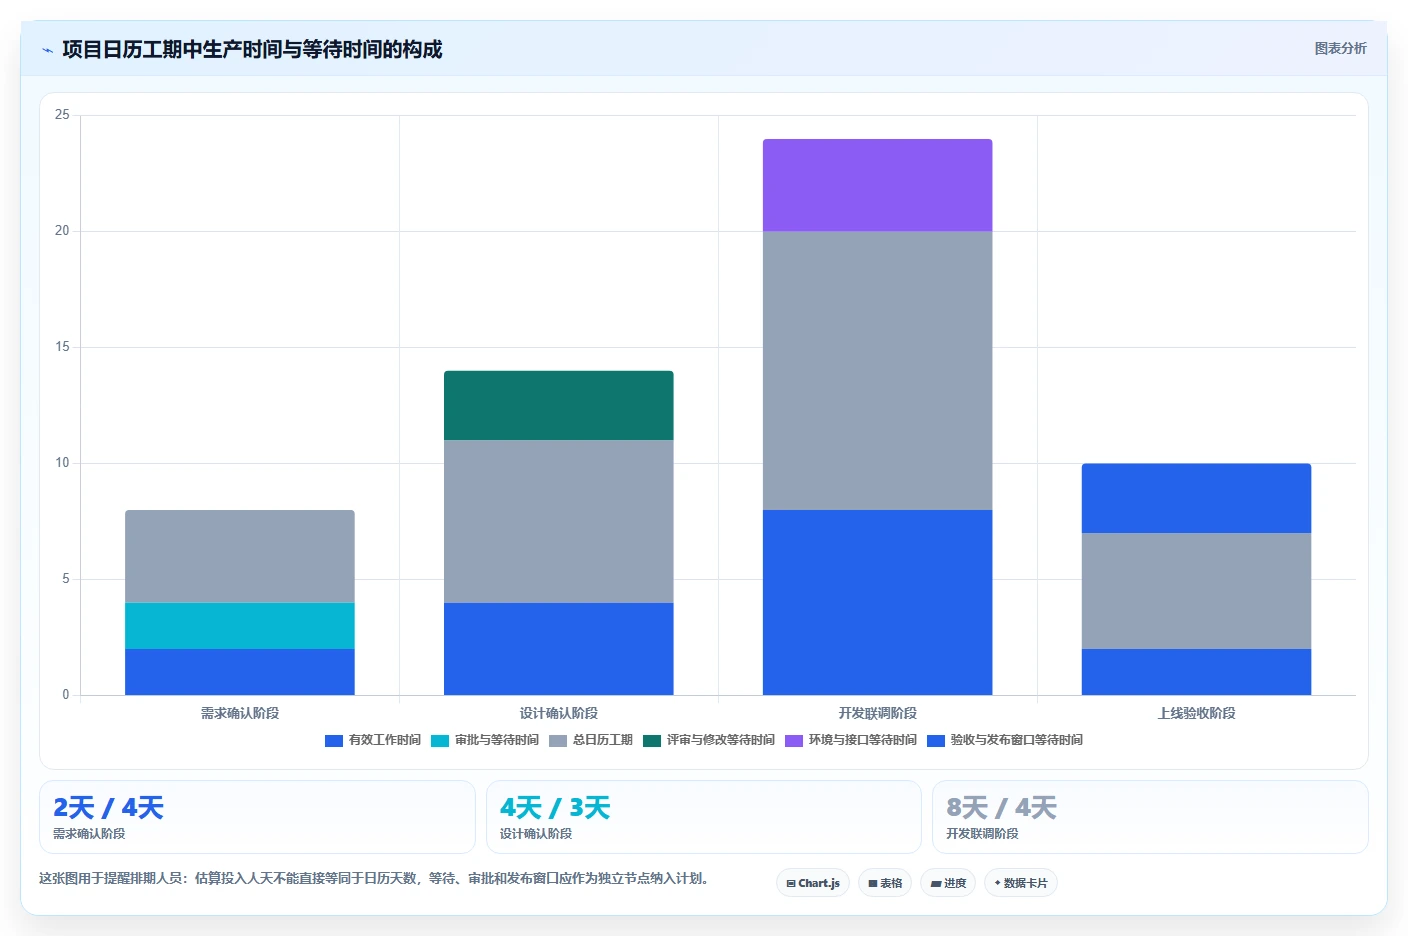
Task: Click the 总日历工期 legend label text
Action: 603,740
